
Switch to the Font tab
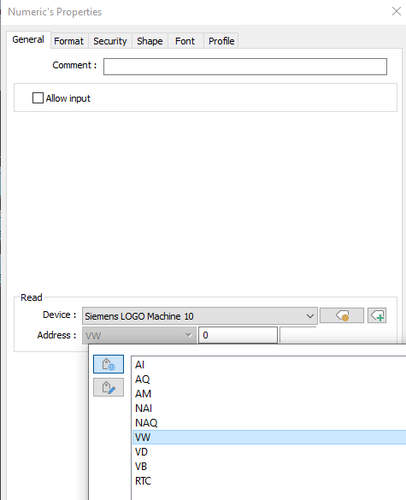(185, 41)
